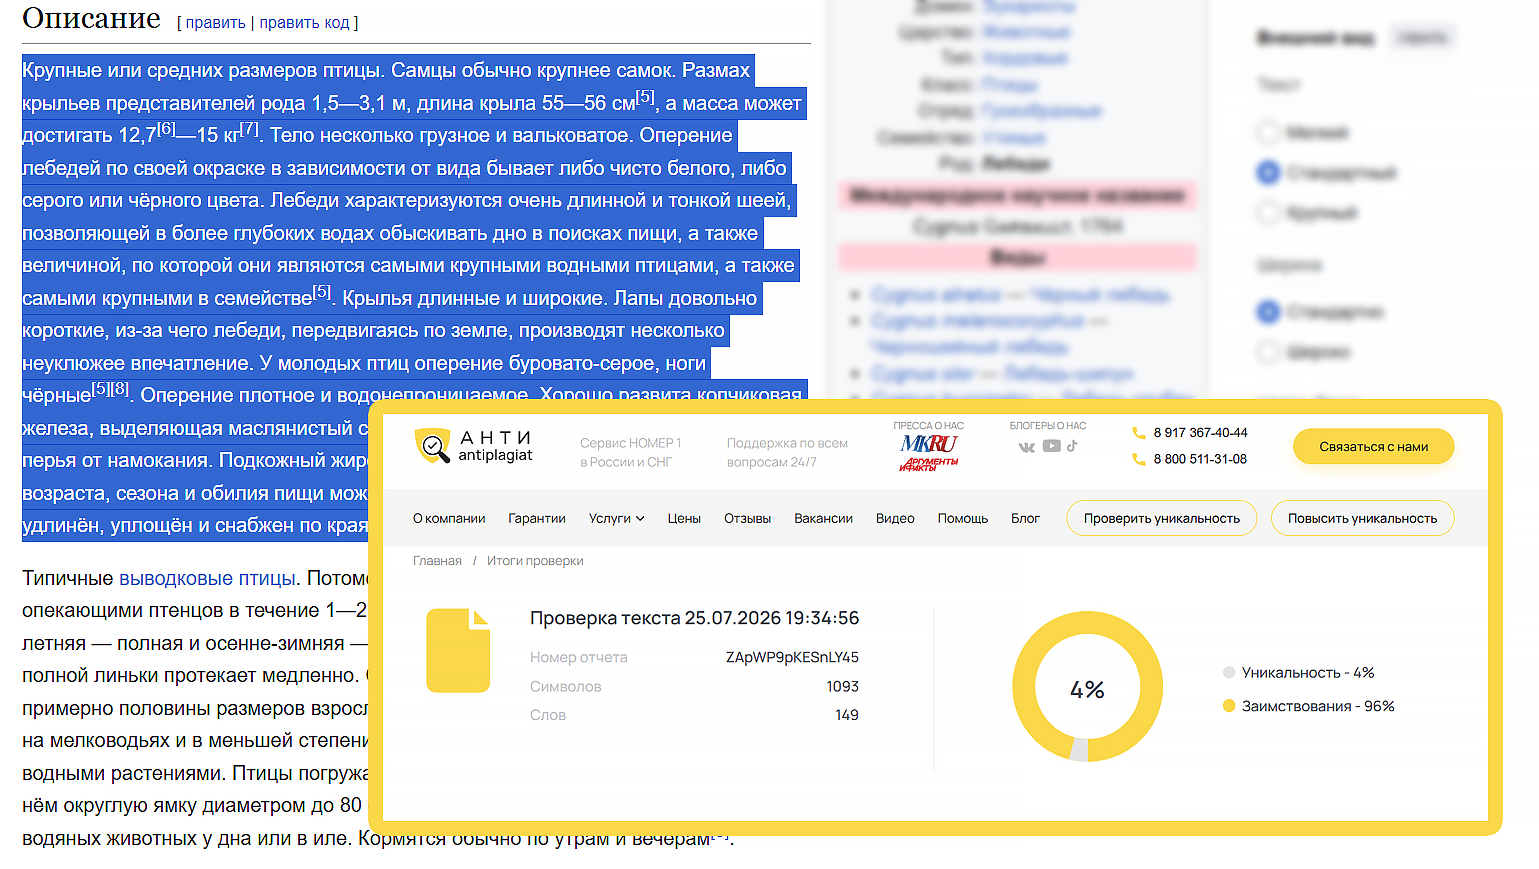This screenshot has width=1539, height=869.
Task: Open the Помощь menu item
Action: [x=962, y=518]
